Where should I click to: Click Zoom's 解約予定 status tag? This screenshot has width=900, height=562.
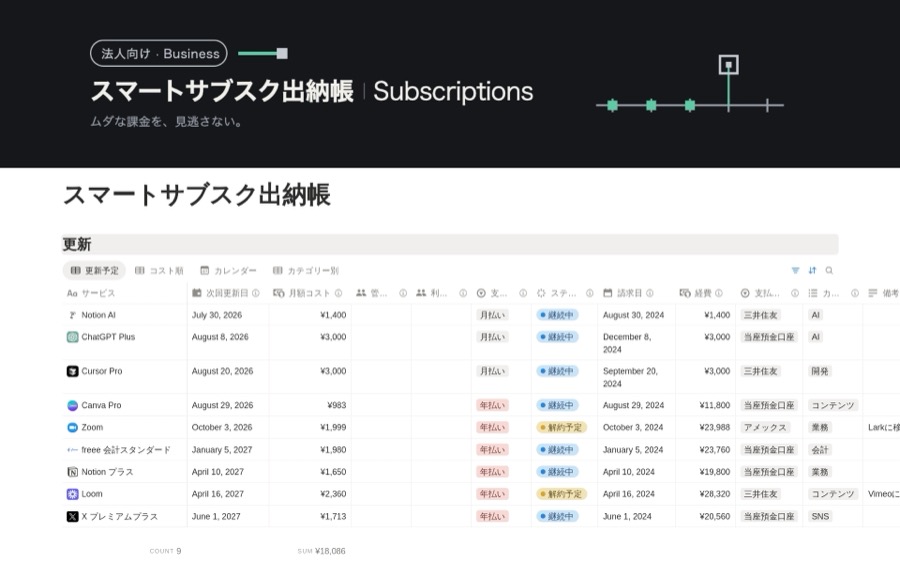click(561, 428)
